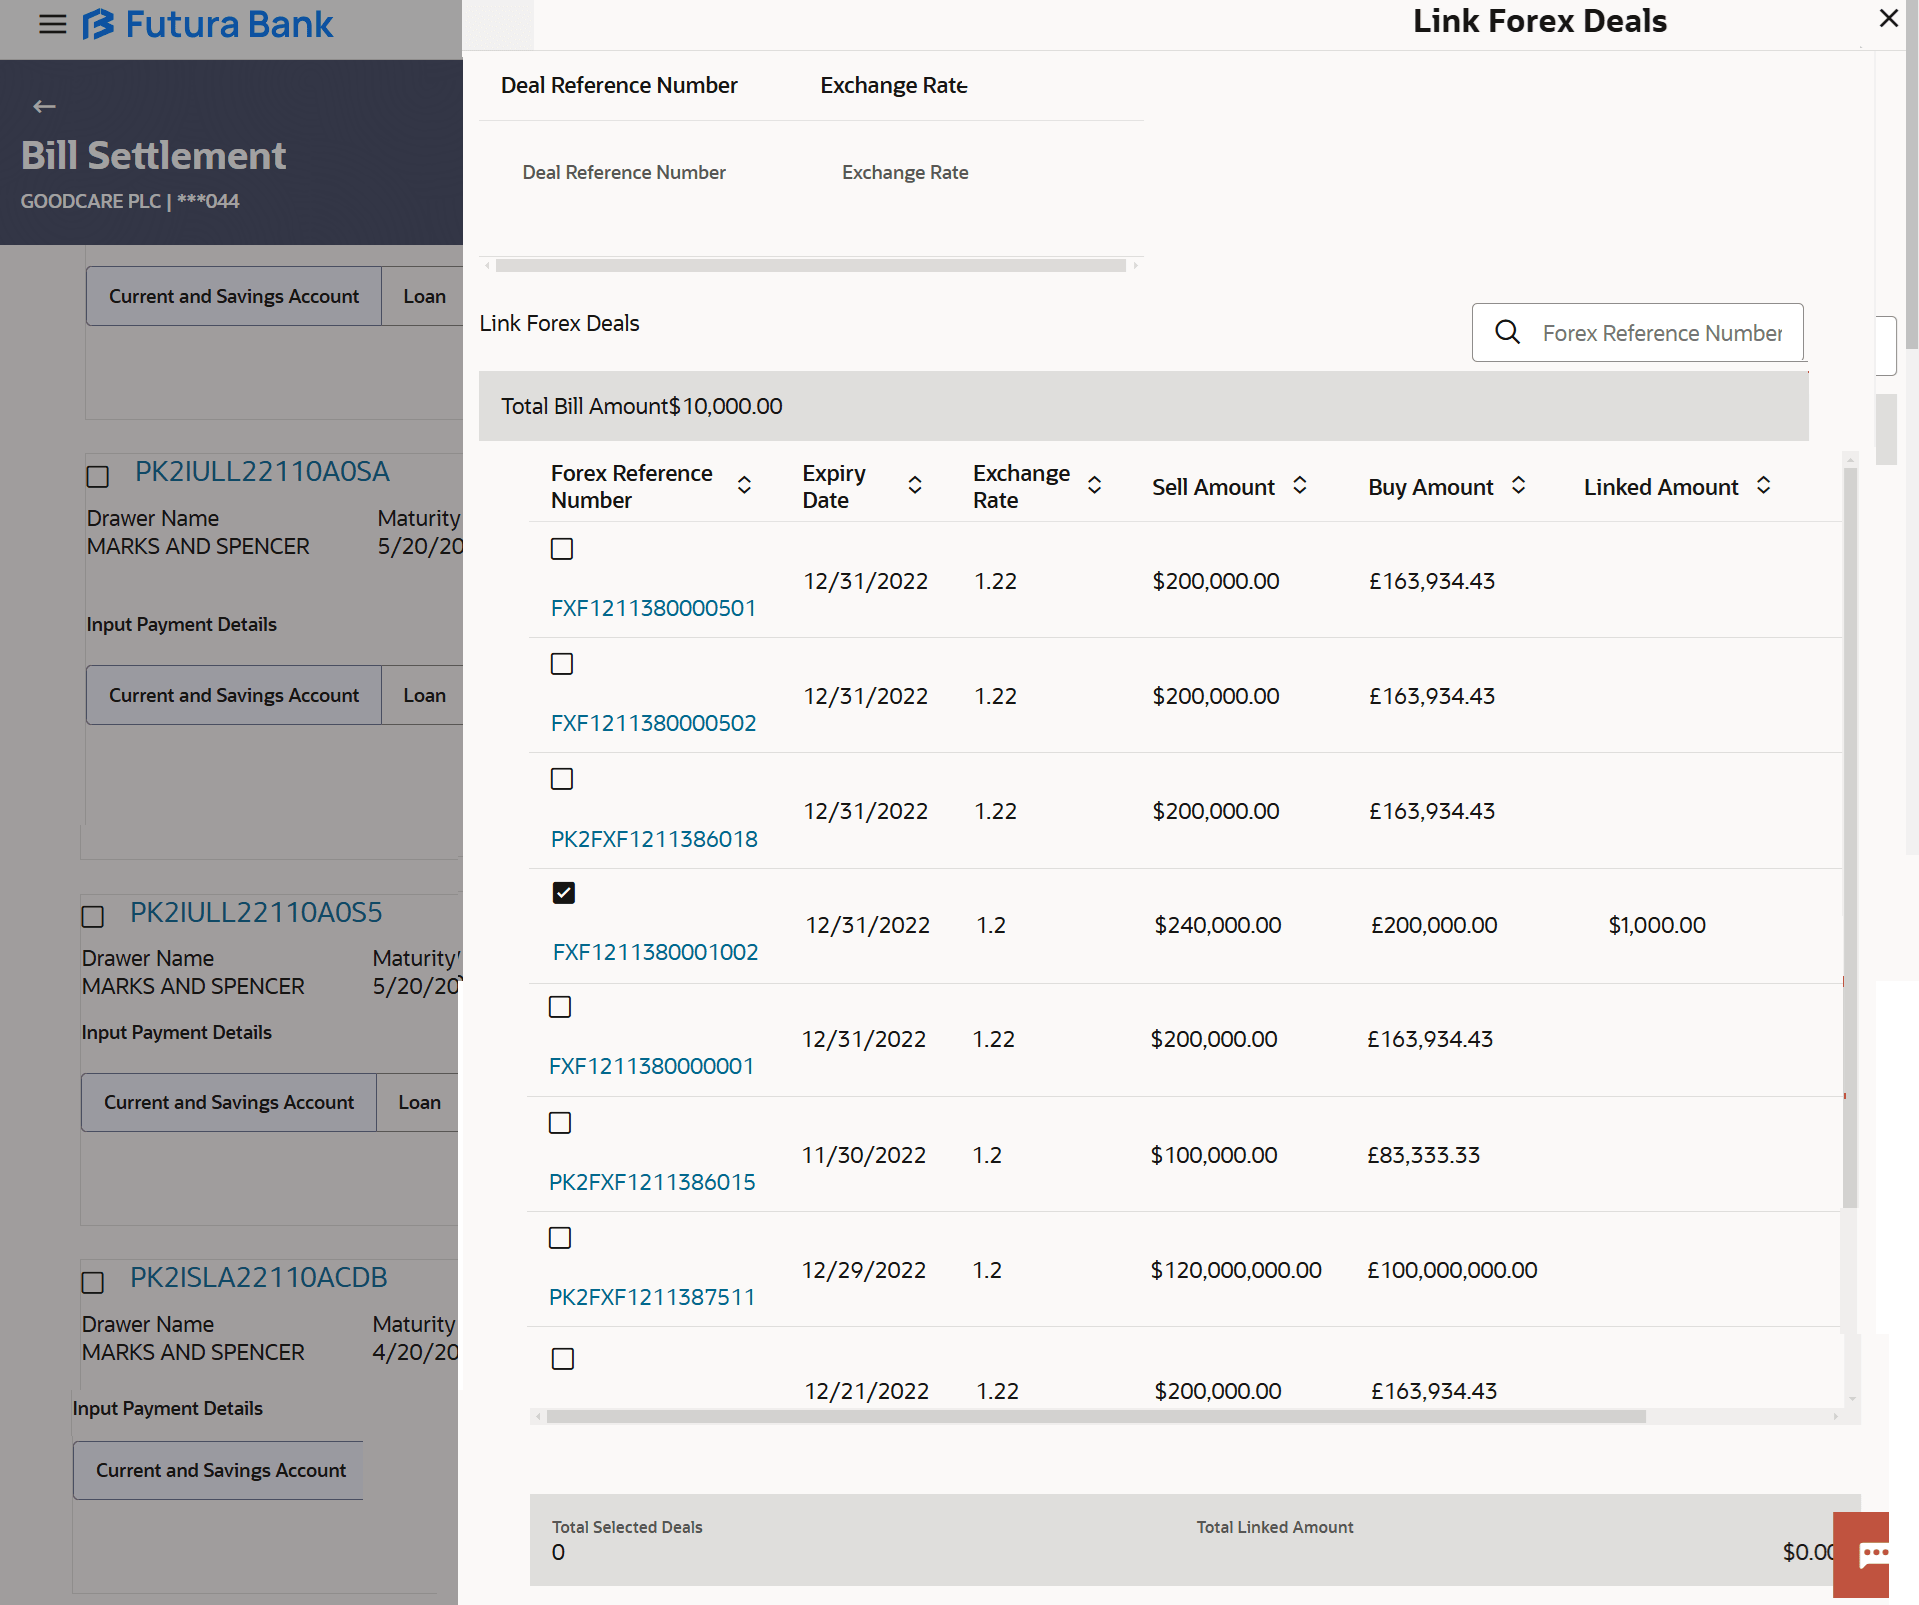Sort the Linked Amount column
This screenshot has height=1605, width=1919.
pos(1763,486)
